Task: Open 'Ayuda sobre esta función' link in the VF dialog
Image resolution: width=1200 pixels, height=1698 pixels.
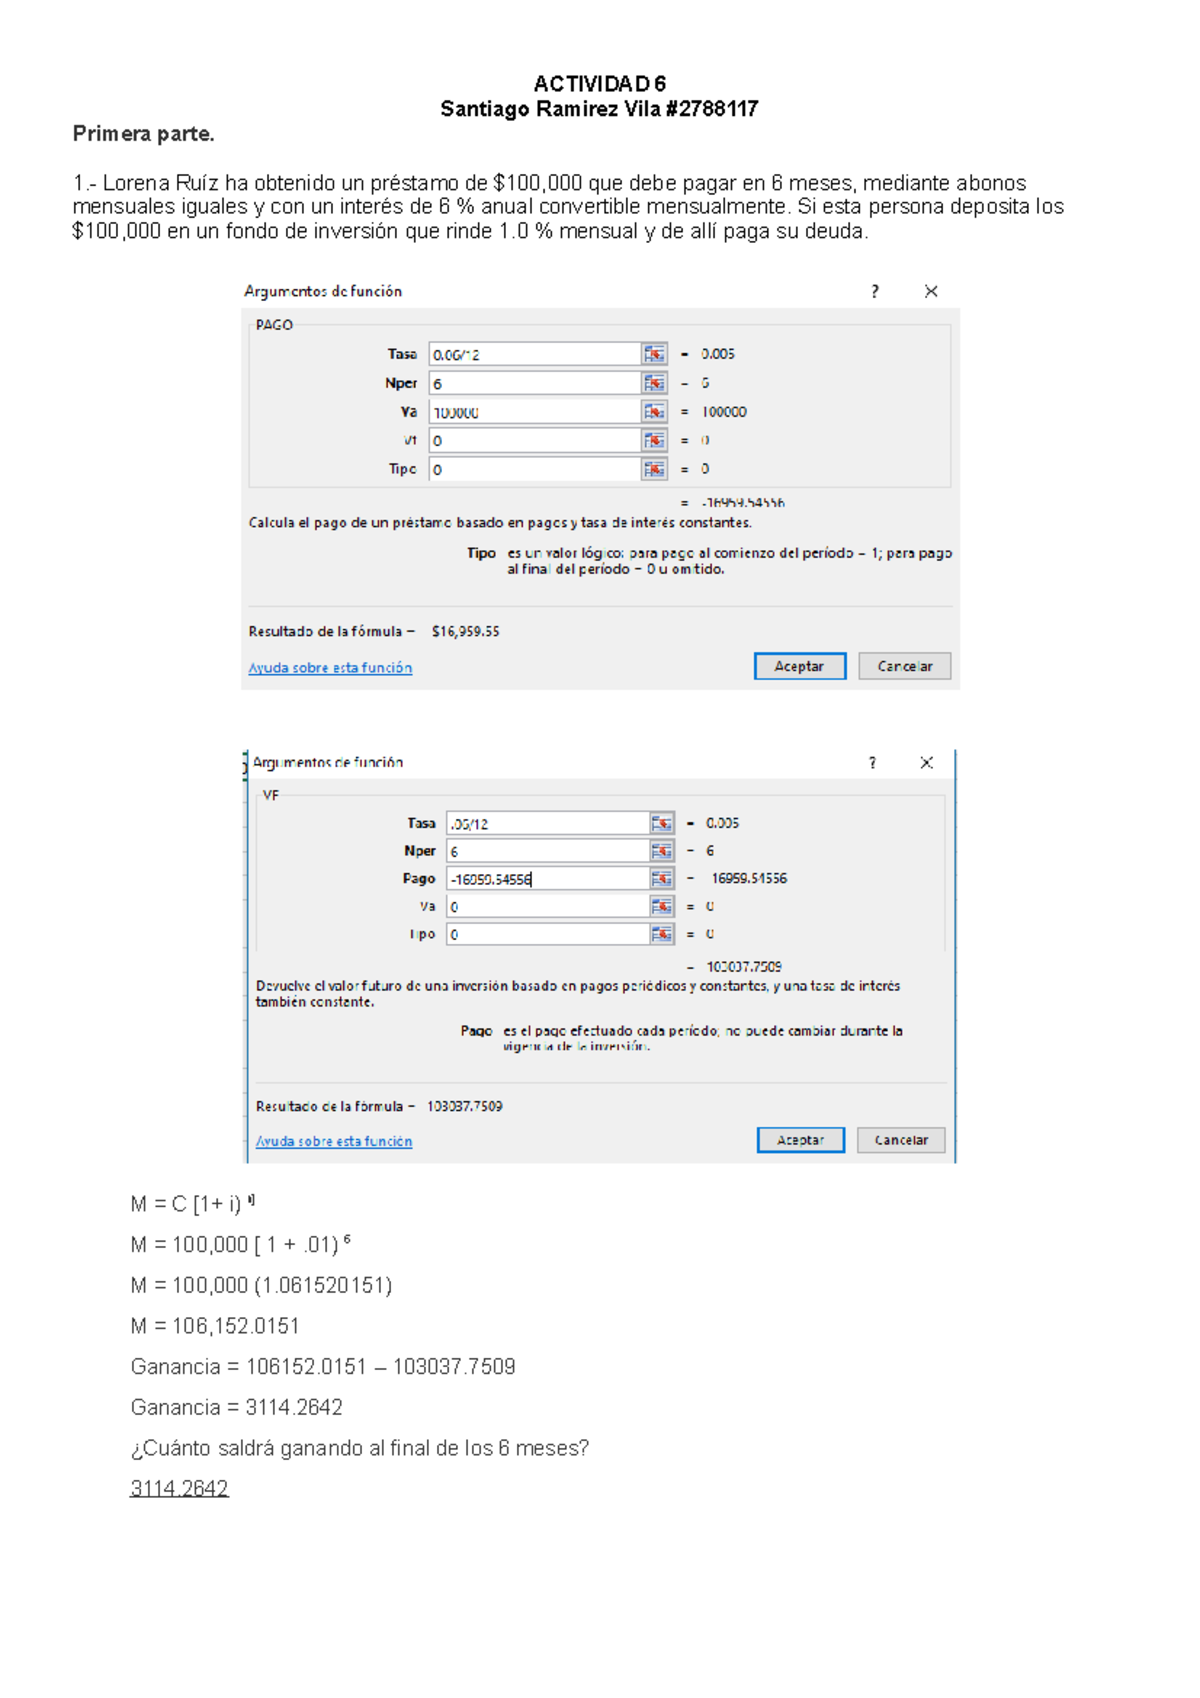Action: pos(334,1141)
